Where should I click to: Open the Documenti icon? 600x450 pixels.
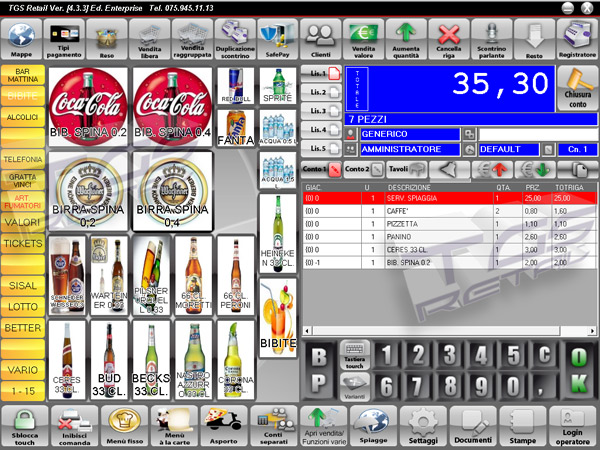473,426
